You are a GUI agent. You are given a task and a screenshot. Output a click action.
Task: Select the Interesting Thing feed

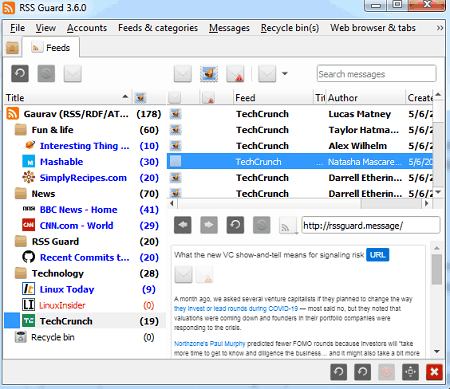pyautogui.click(x=85, y=146)
